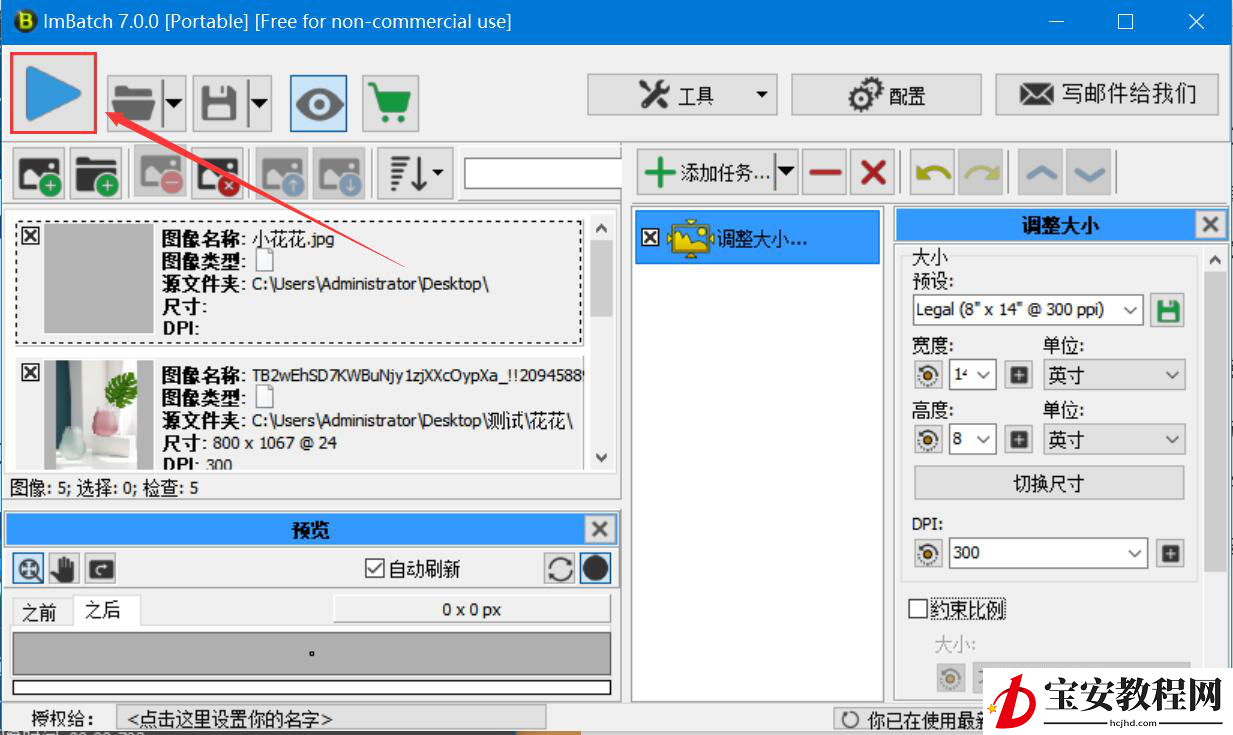The height and width of the screenshot is (735, 1233).
Task: Open the 配置 settings button
Action: [886, 95]
